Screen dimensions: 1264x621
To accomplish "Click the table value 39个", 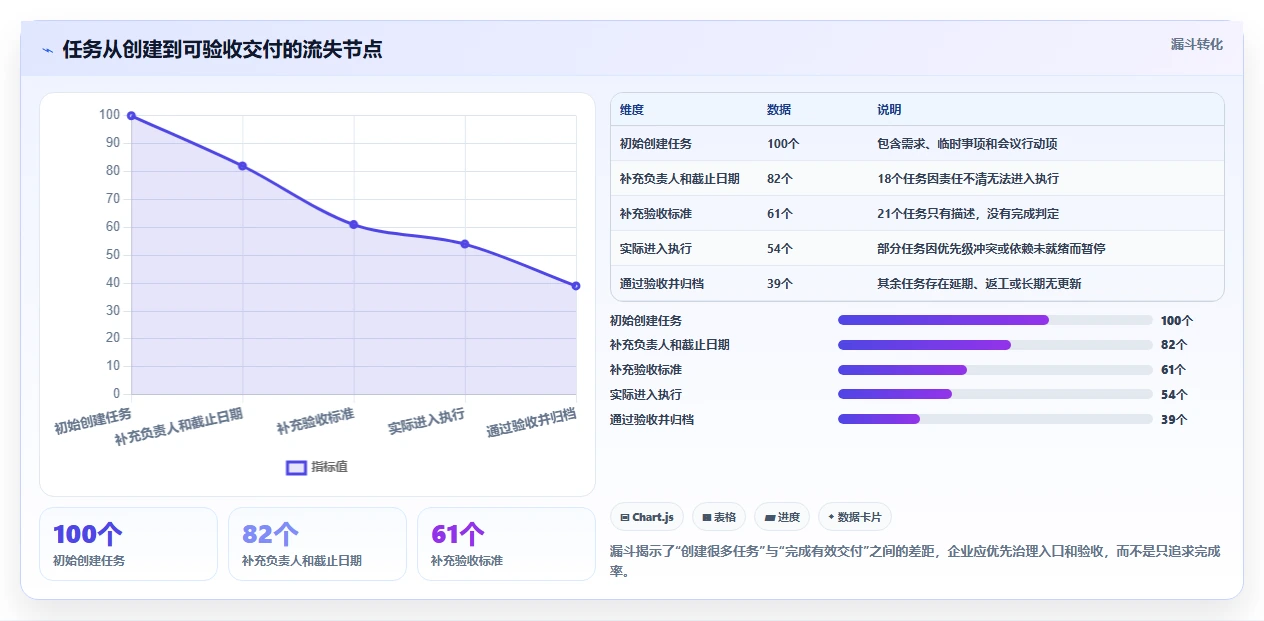I will [780, 284].
